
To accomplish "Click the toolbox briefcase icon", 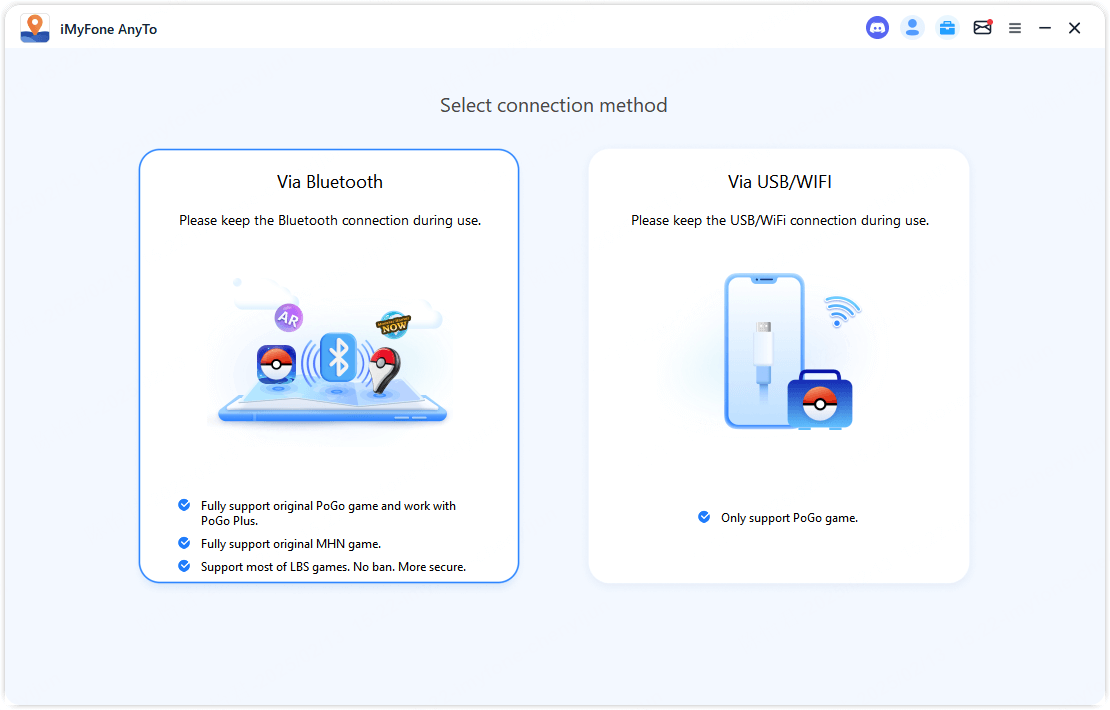I will click(947, 28).
